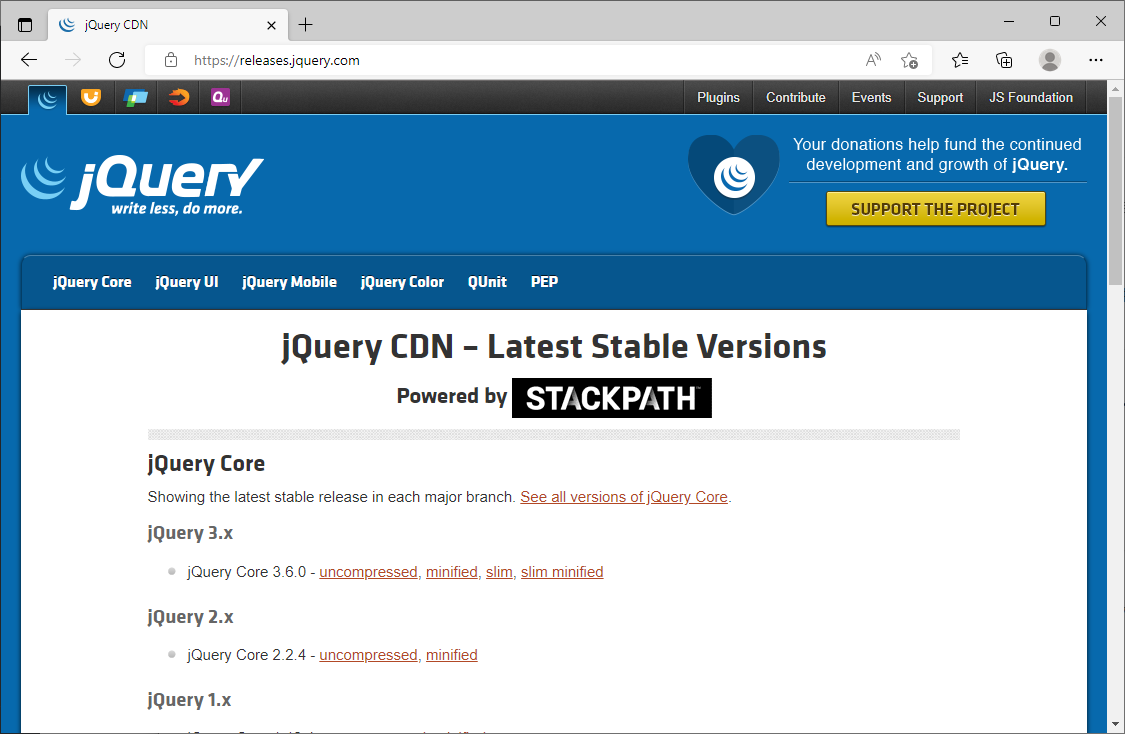Open tab actions menu
The width and height of the screenshot is (1125, 734).
25,25
